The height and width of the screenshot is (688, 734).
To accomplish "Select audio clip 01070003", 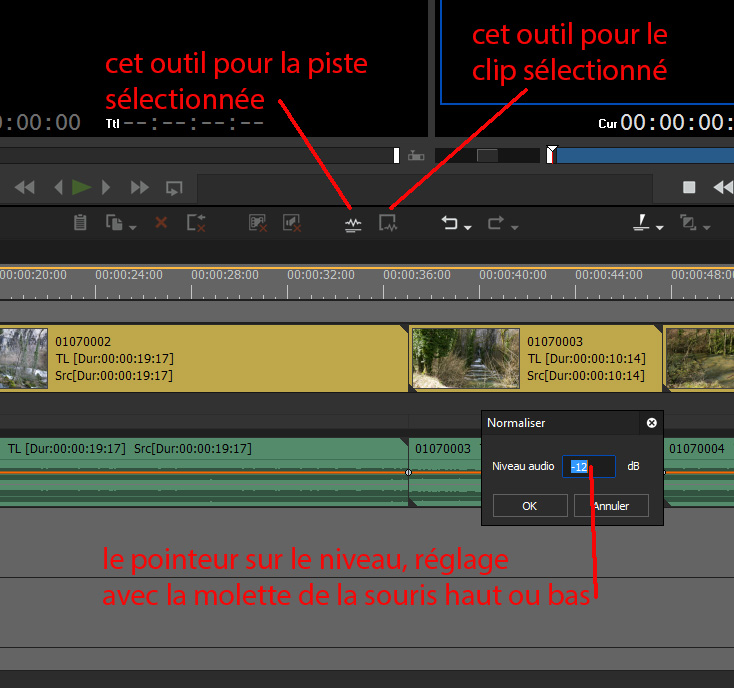I will click(445, 472).
